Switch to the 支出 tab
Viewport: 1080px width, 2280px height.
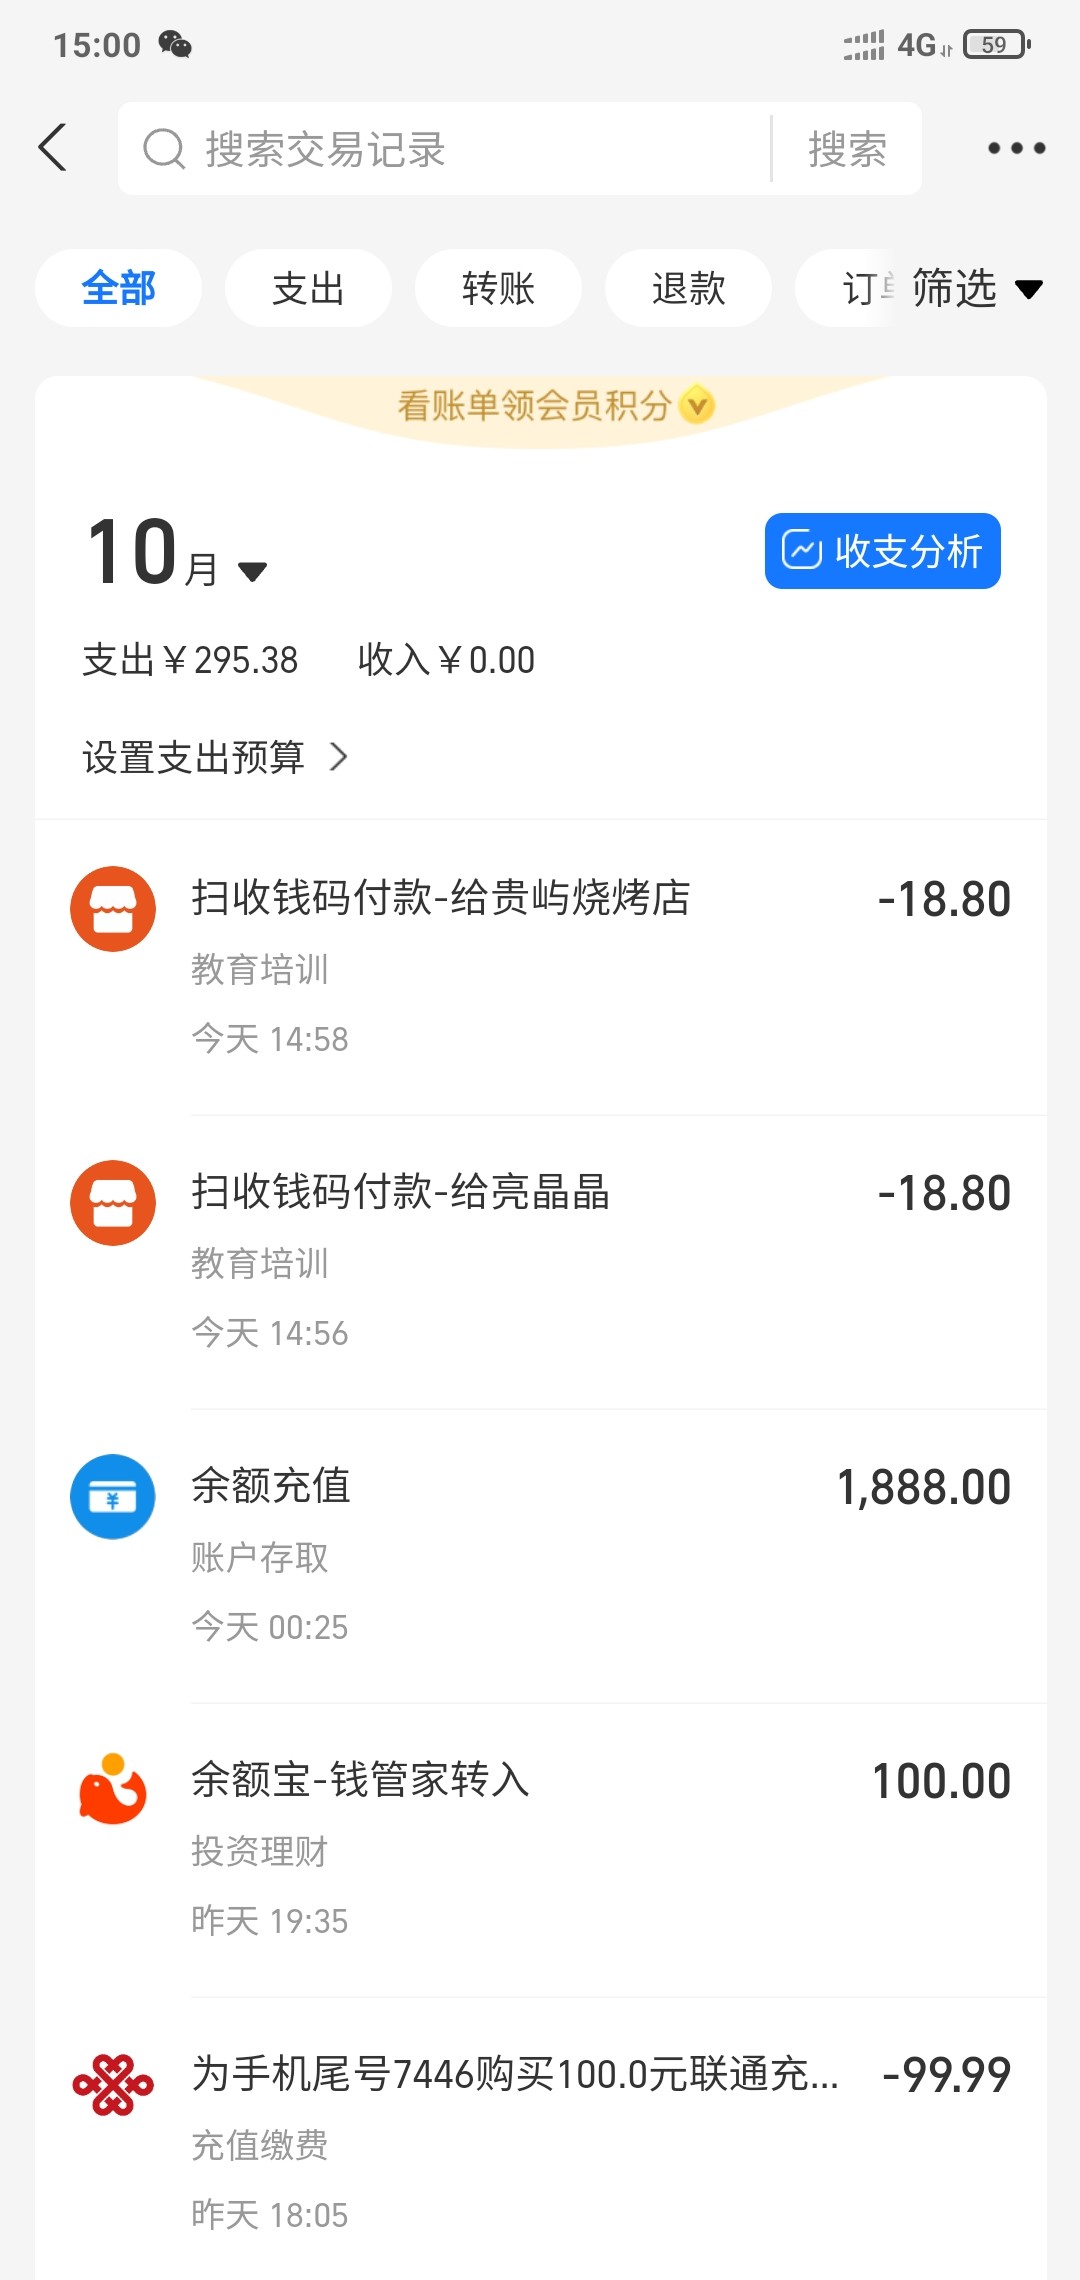(x=308, y=289)
